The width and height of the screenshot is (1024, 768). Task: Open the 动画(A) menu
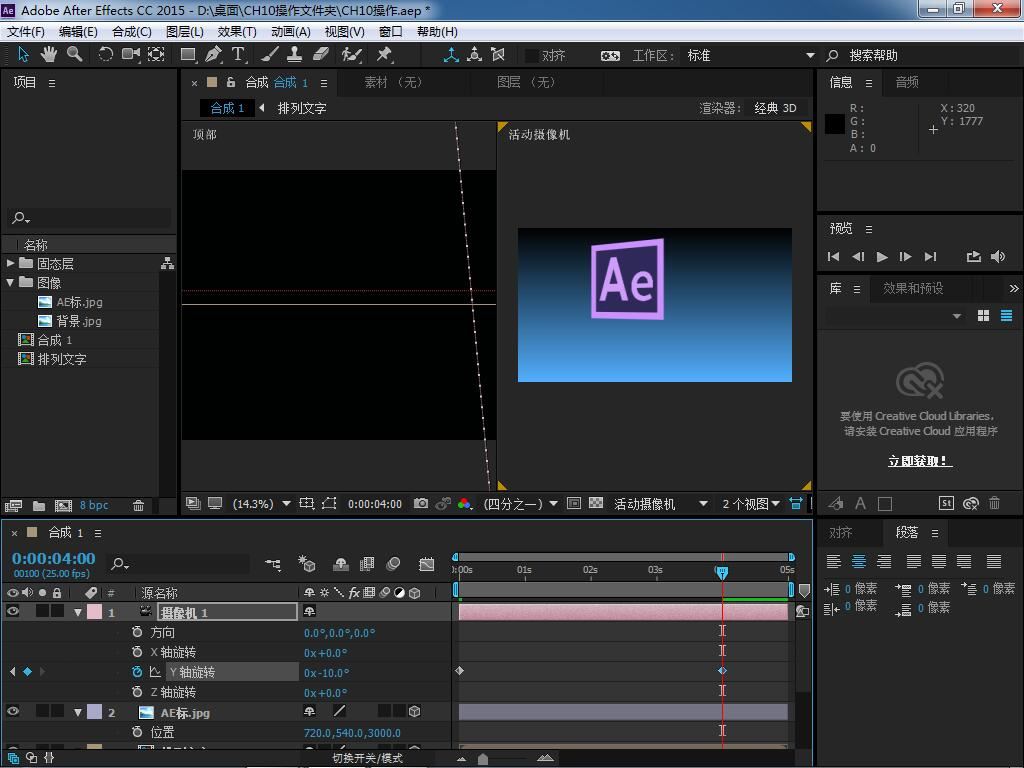click(x=291, y=31)
